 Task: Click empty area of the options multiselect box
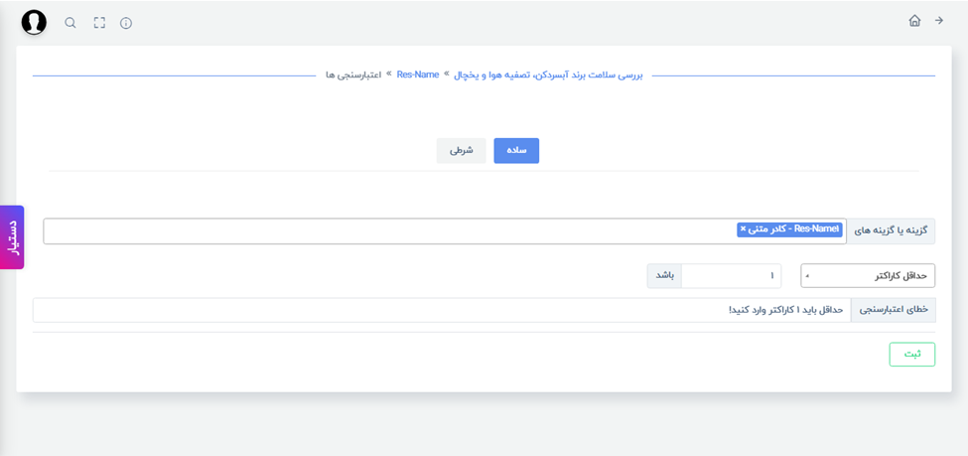tap(389, 231)
